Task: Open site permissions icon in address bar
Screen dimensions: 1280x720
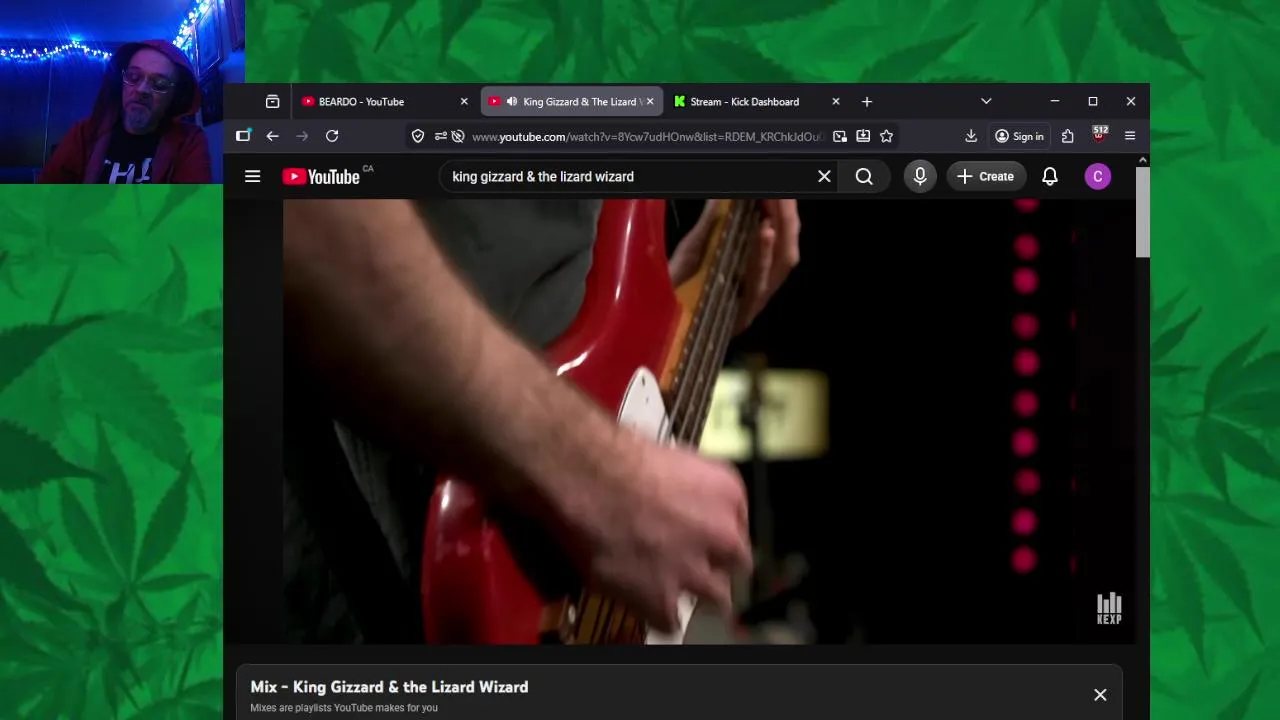Action: click(439, 136)
